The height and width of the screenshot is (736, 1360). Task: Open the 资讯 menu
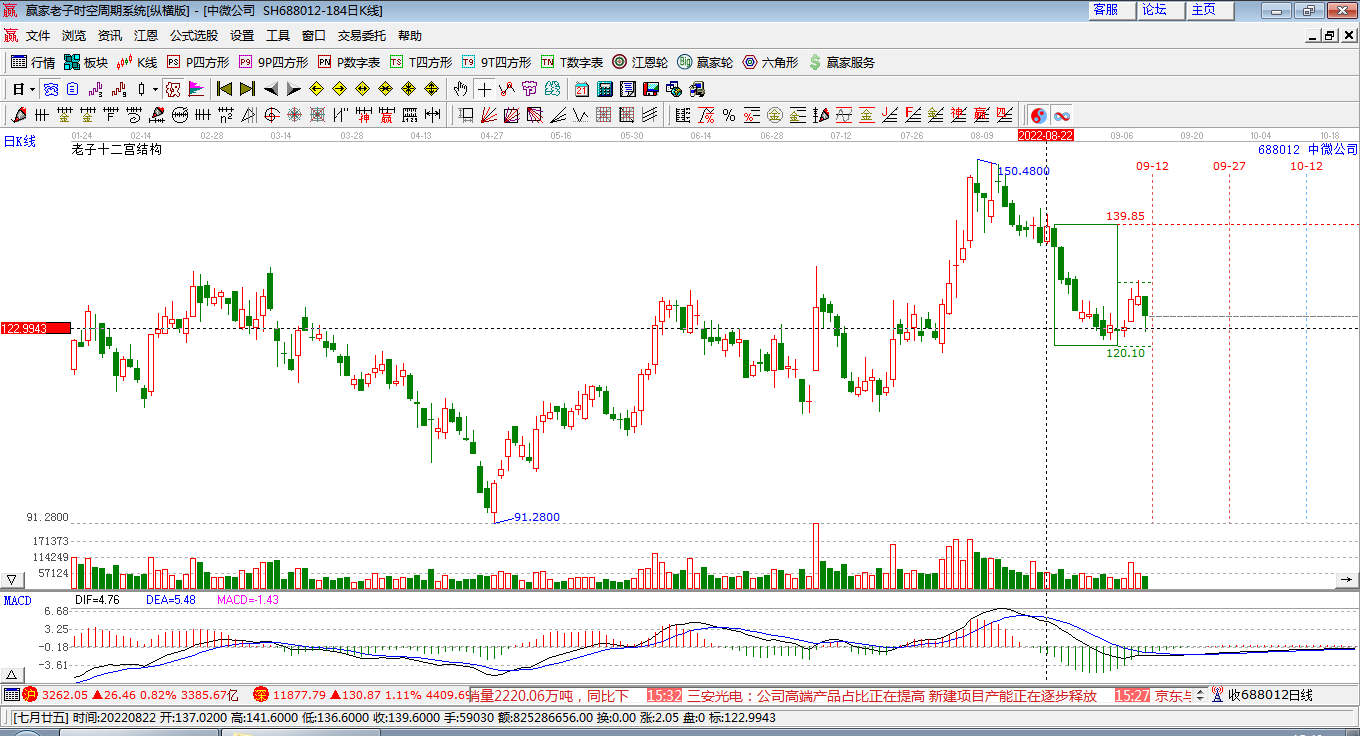coord(110,35)
